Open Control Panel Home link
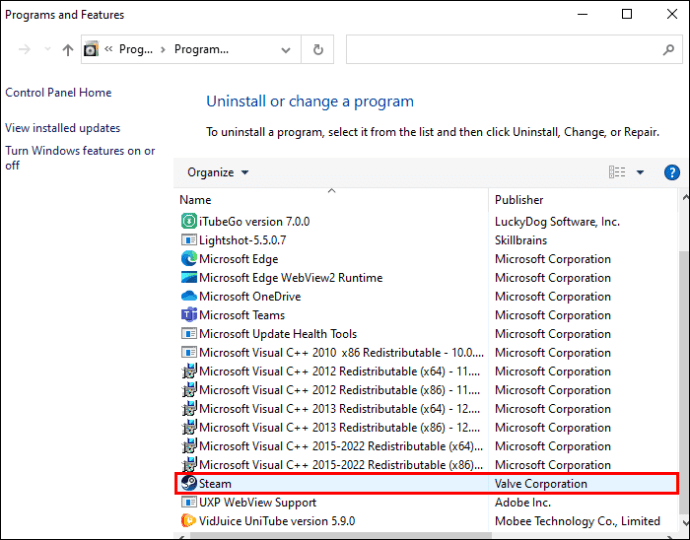This screenshot has height=540, width=690. click(58, 93)
